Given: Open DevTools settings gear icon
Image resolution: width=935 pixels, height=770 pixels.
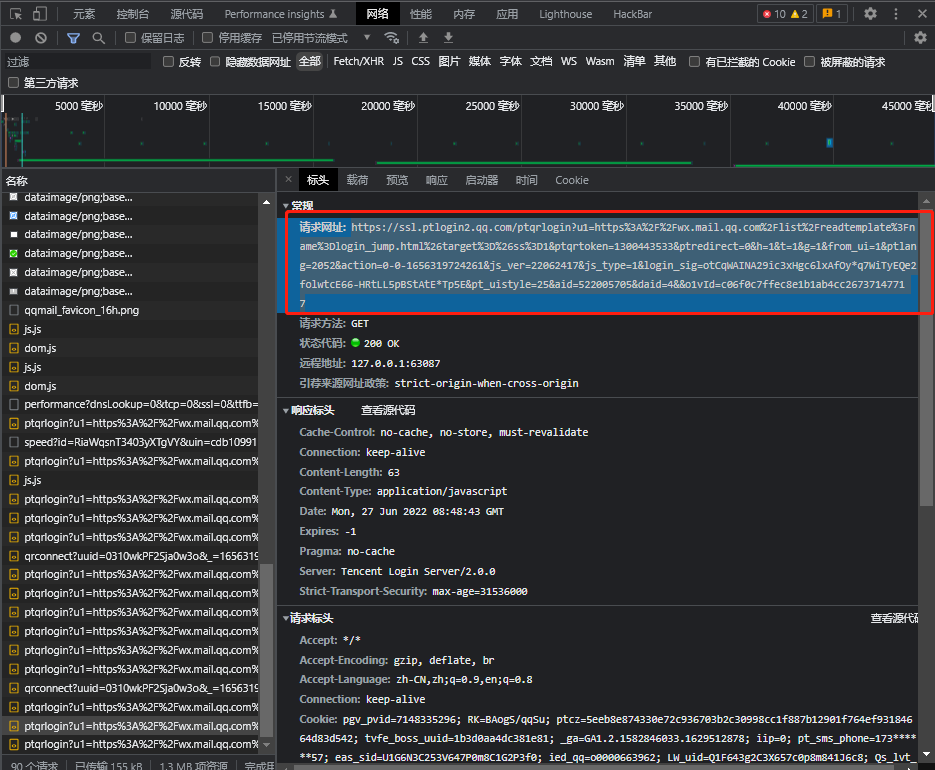Looking at the screenshot, I should [x=870, y=14].
